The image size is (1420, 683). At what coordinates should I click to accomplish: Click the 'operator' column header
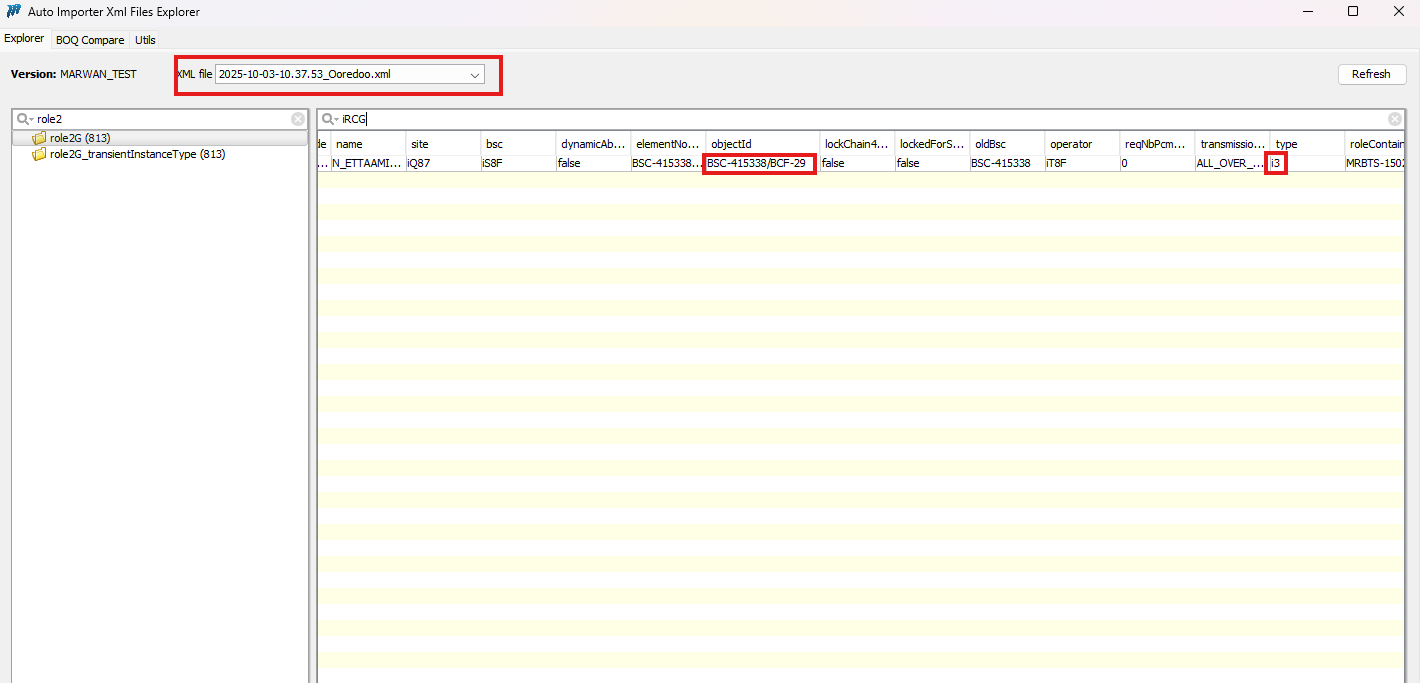click(1082, 144)
